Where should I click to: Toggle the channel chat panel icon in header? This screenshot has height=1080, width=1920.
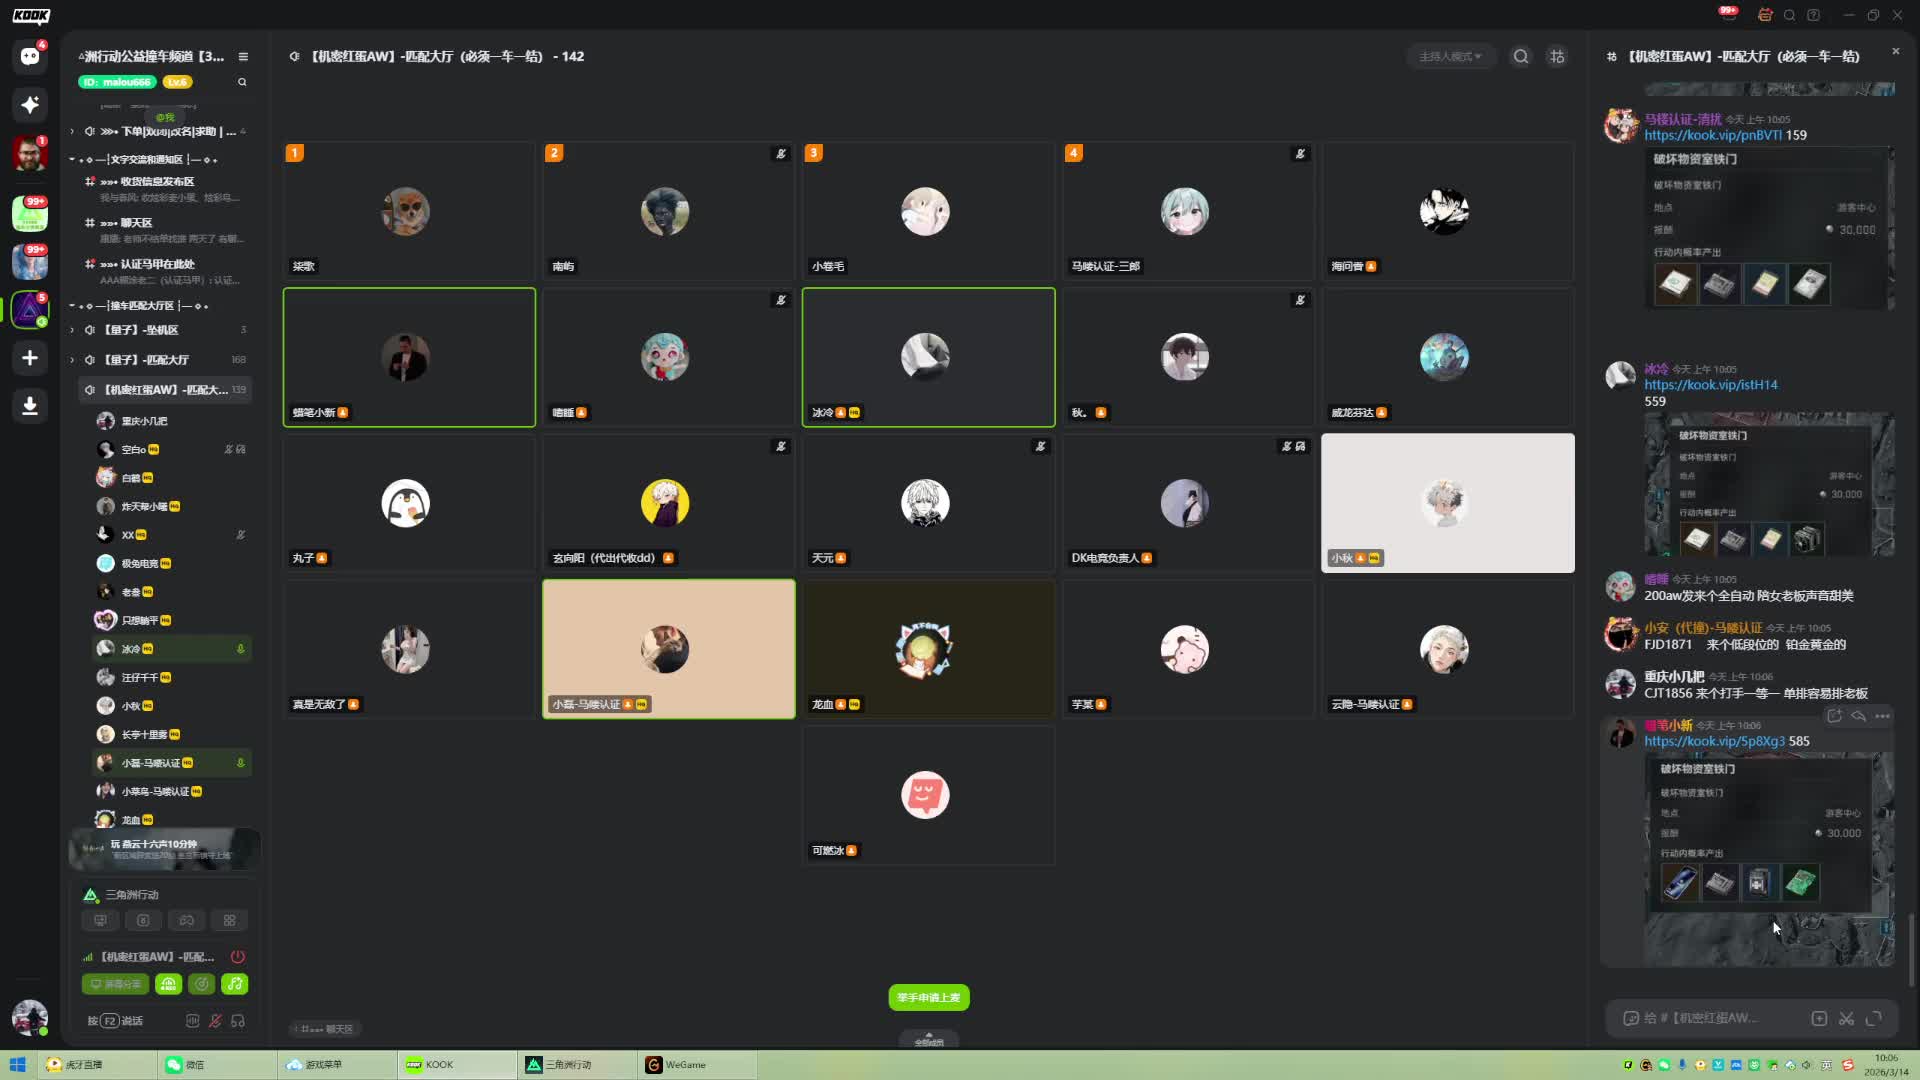point(1557,57)
